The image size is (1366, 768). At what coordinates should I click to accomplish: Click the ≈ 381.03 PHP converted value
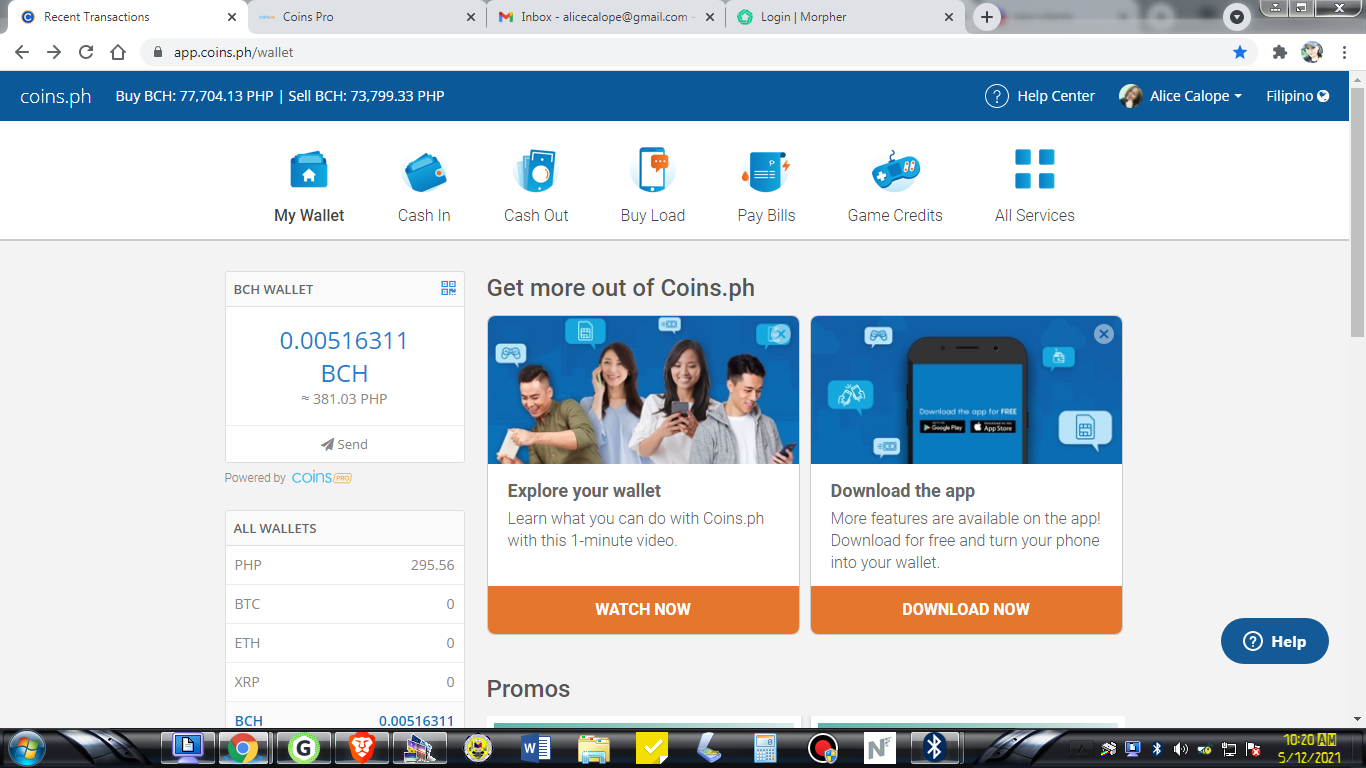coord(344,399)
